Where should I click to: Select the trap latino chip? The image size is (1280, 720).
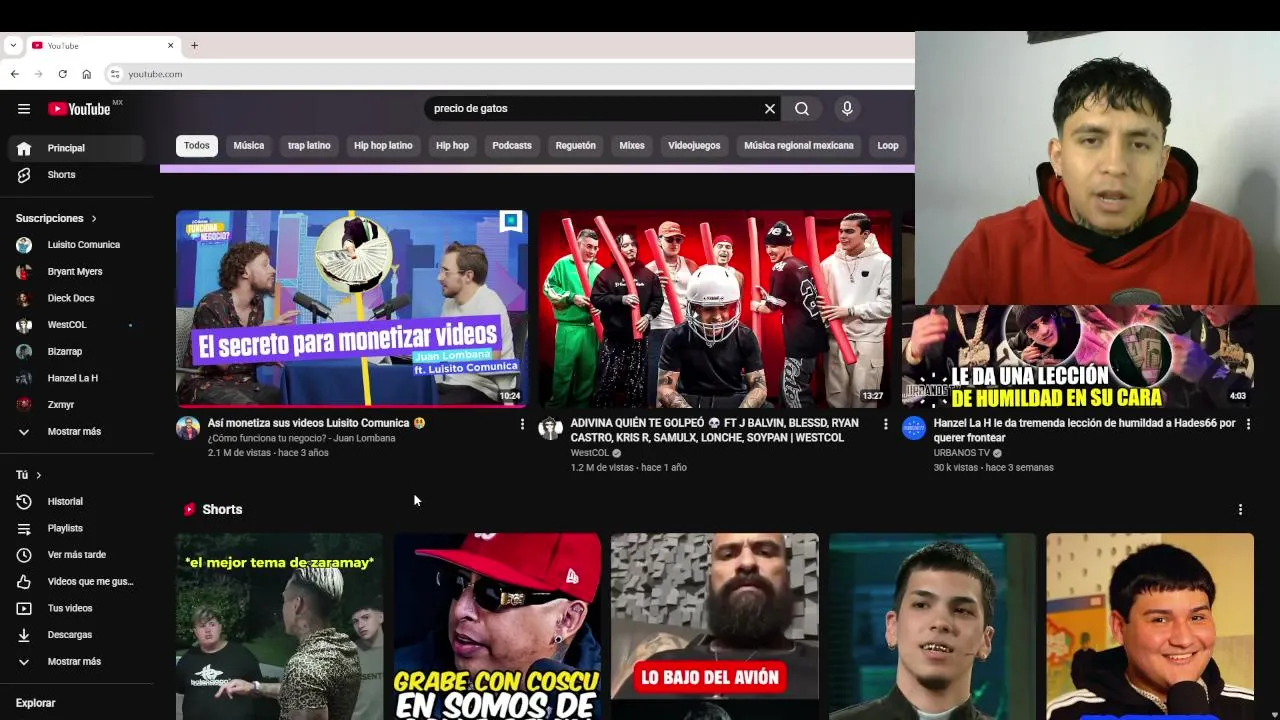309,146
